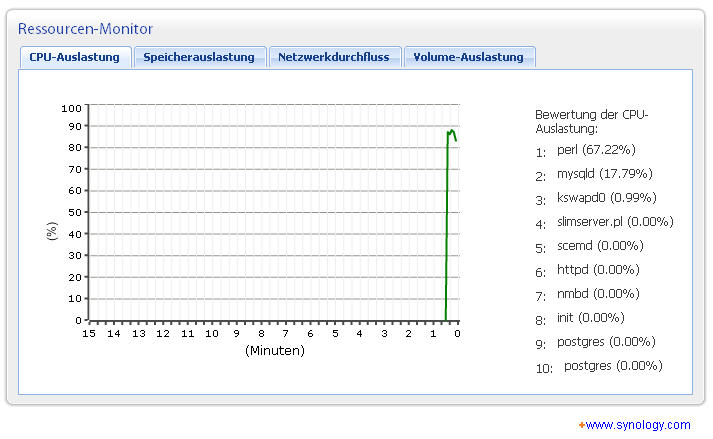Click the (%) y-axis label
713x439 pixels.
[52, 231]
